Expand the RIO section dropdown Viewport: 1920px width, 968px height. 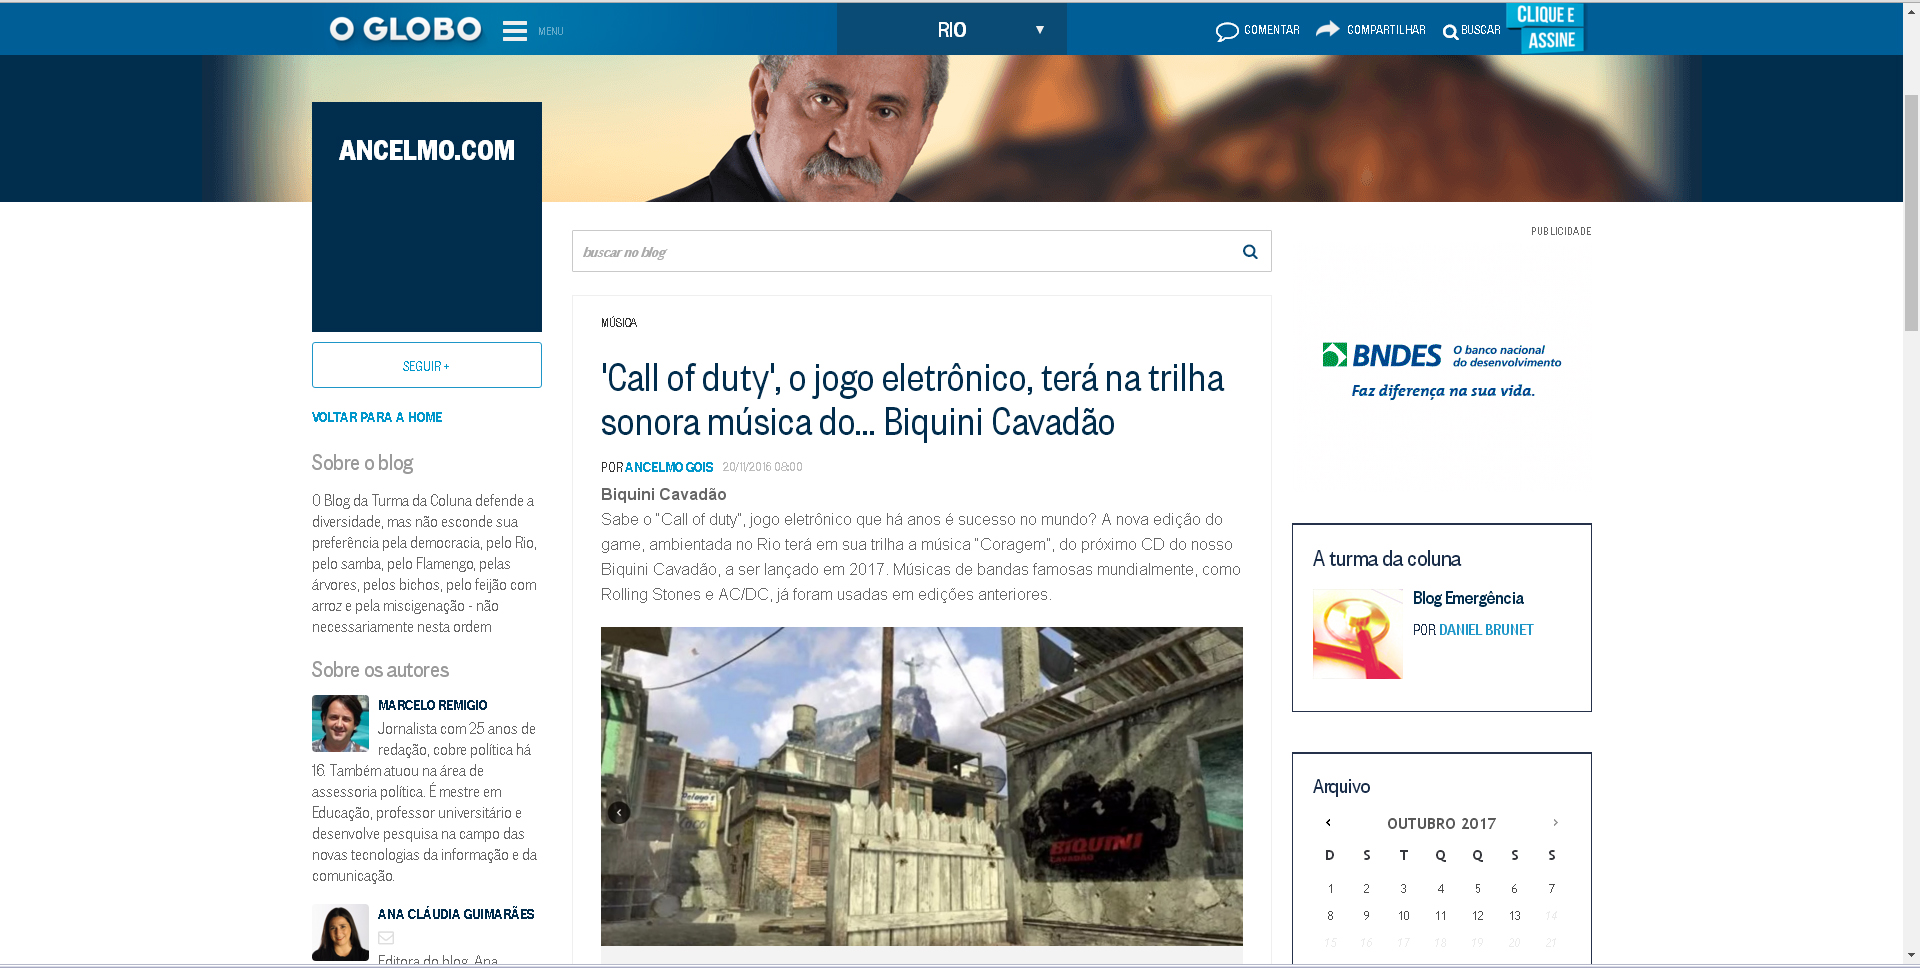click(x=1040, y=30)
